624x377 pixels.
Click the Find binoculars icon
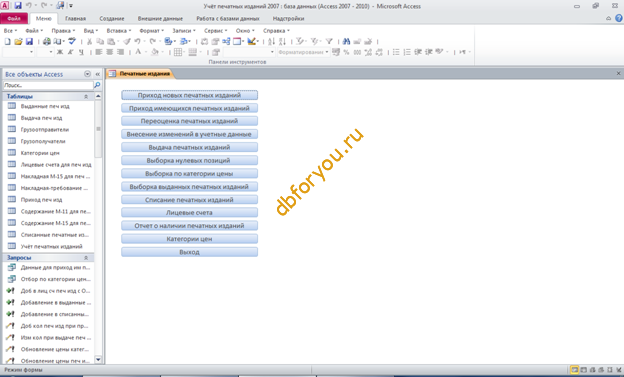pos(346,41)
